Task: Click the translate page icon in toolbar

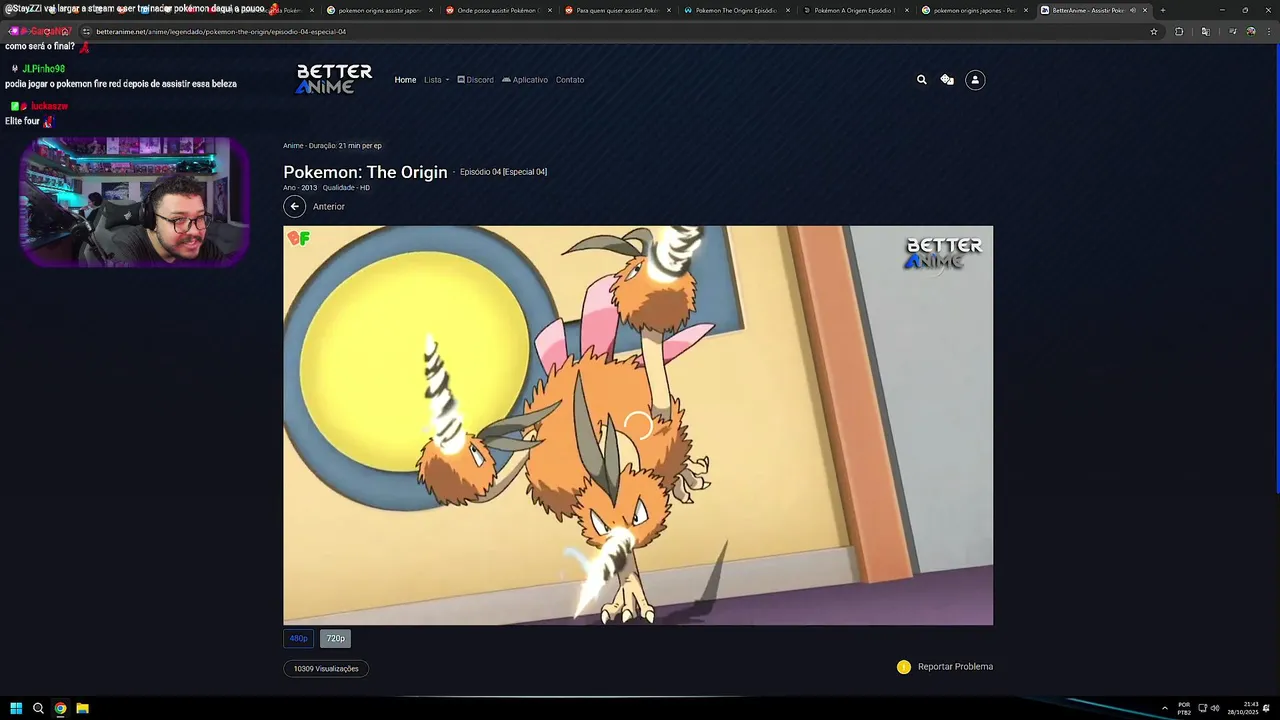Action: click(1205, 31)
